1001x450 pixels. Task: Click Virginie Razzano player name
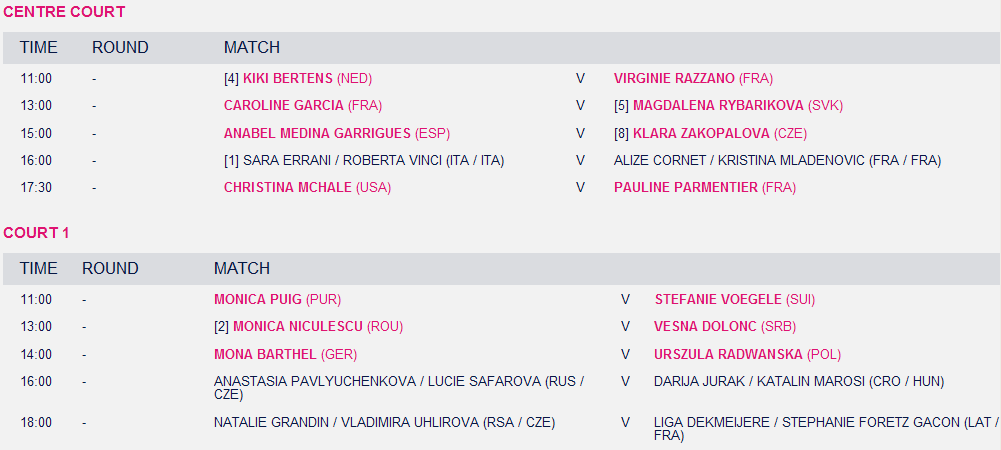click(x=675, y=79)
